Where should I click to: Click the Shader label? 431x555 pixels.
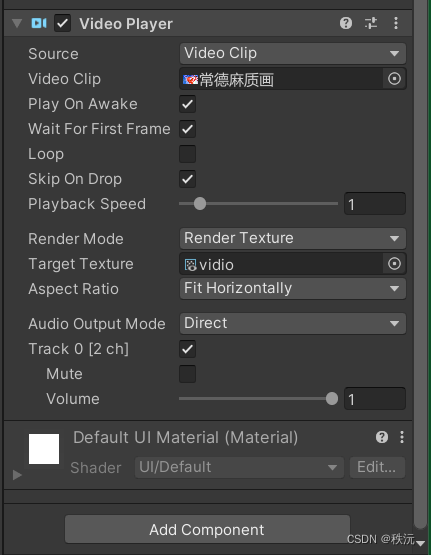click(x=96, y=468)
